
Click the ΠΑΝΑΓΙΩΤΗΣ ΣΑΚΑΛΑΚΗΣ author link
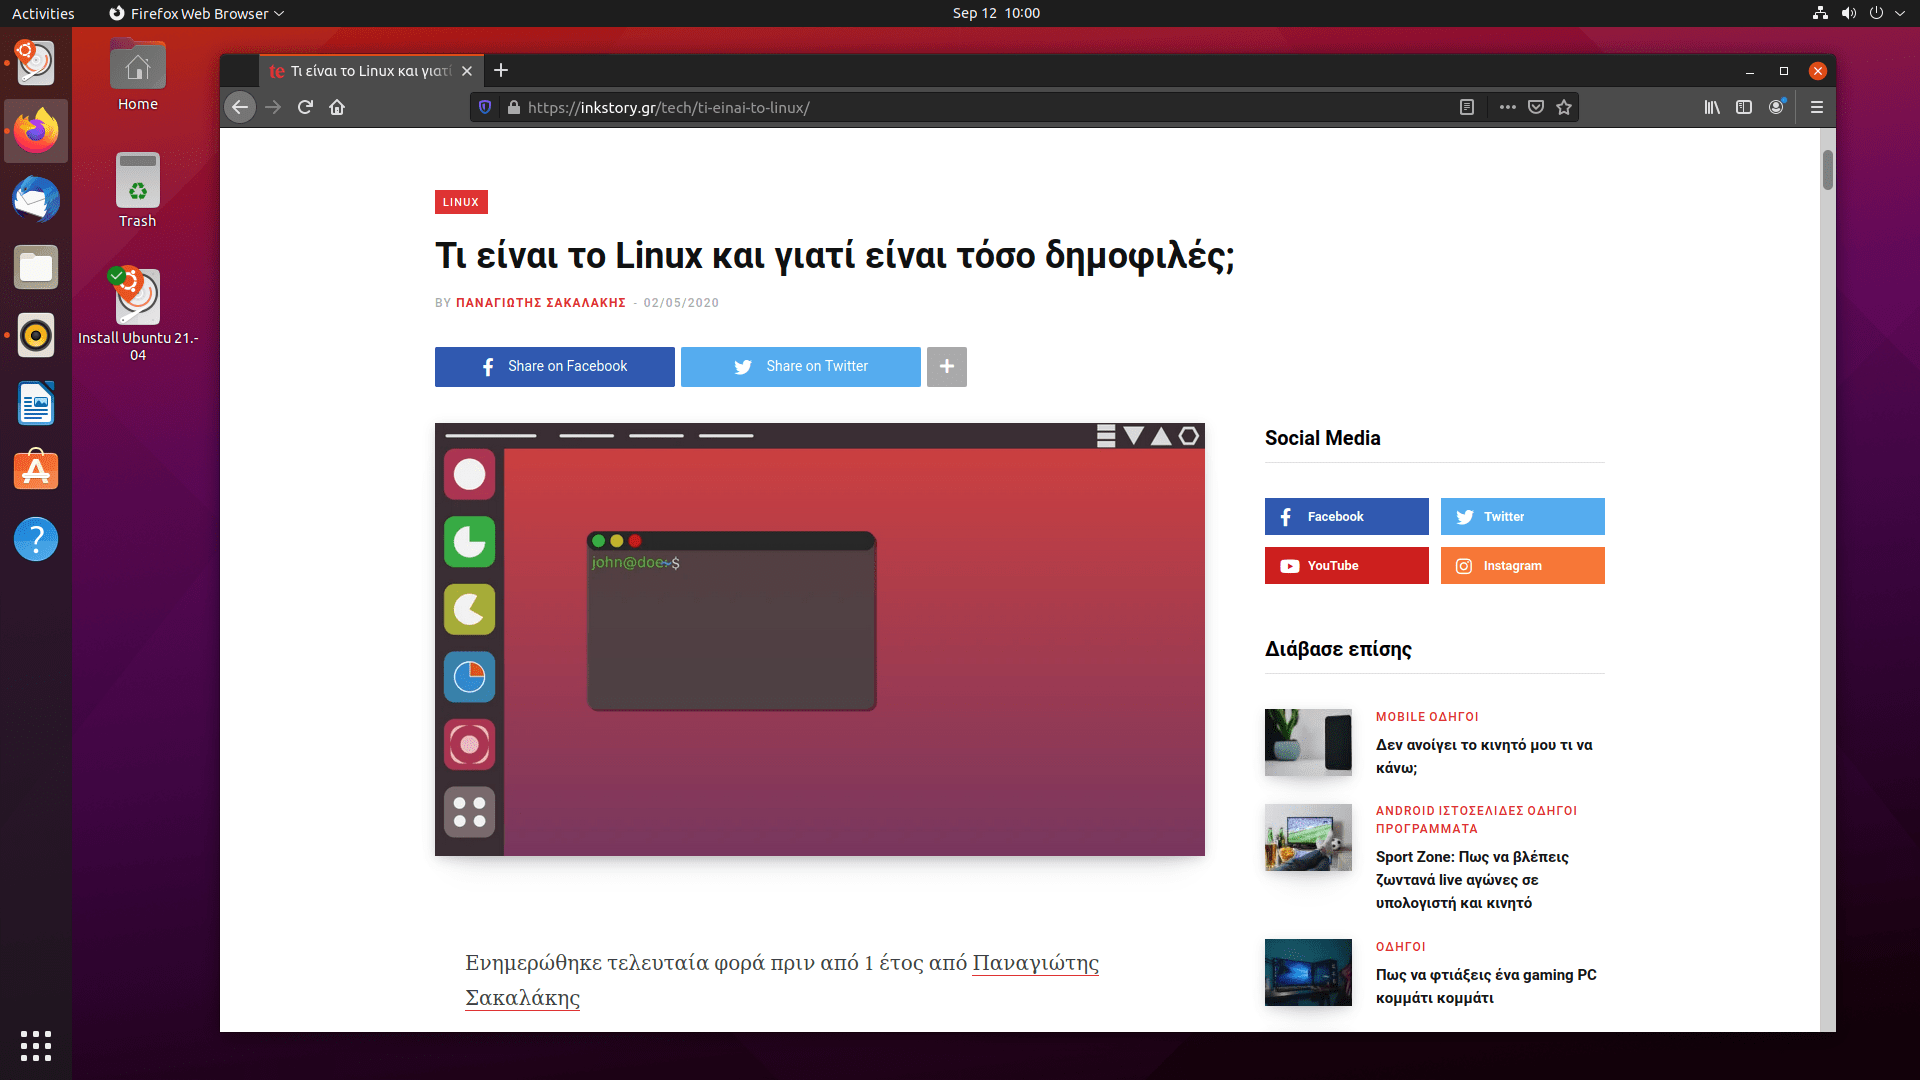tap(540, 303)
